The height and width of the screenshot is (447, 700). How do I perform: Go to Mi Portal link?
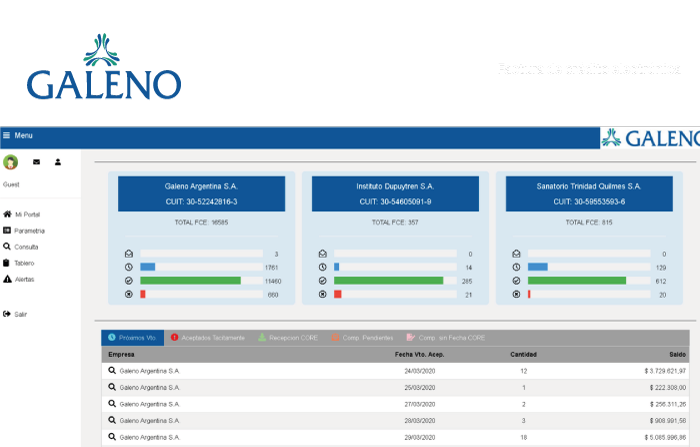click(x=28, y=214)
